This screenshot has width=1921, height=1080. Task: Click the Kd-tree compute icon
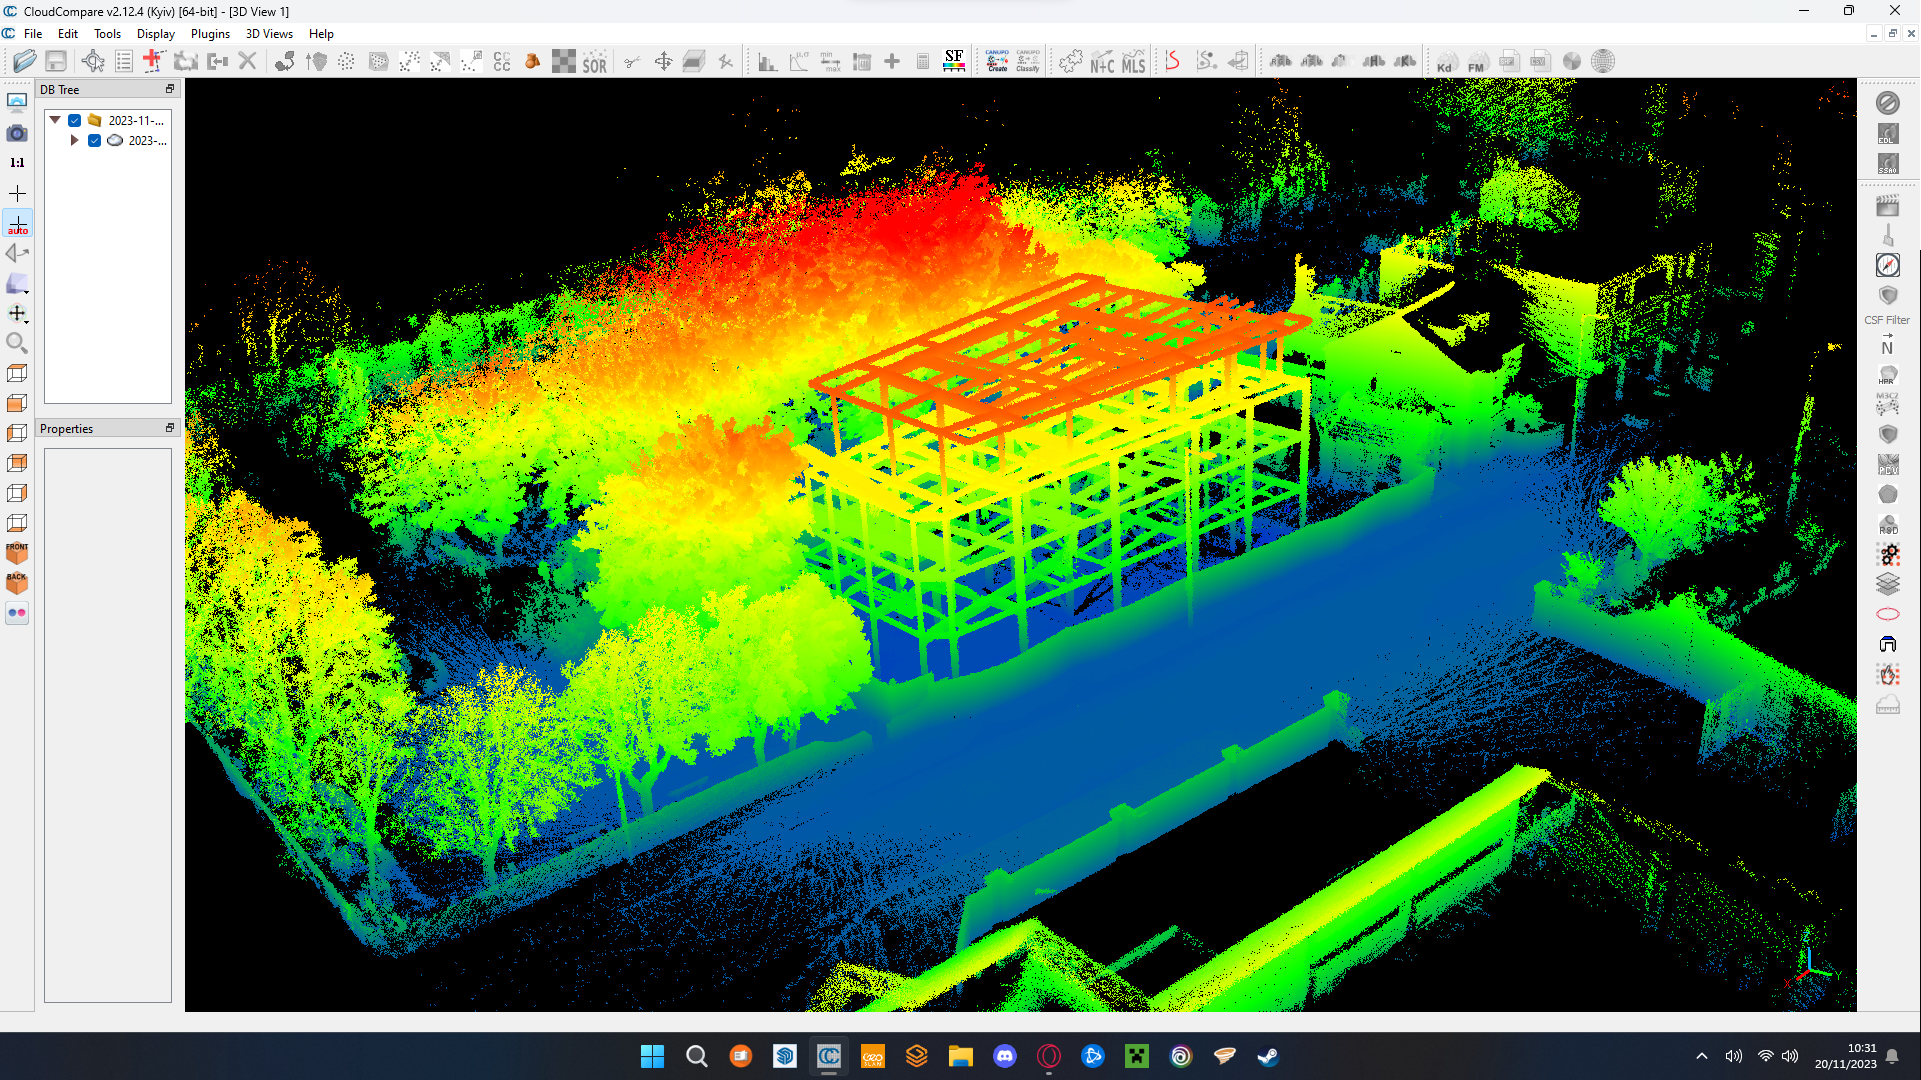[x=1445, y=62]
